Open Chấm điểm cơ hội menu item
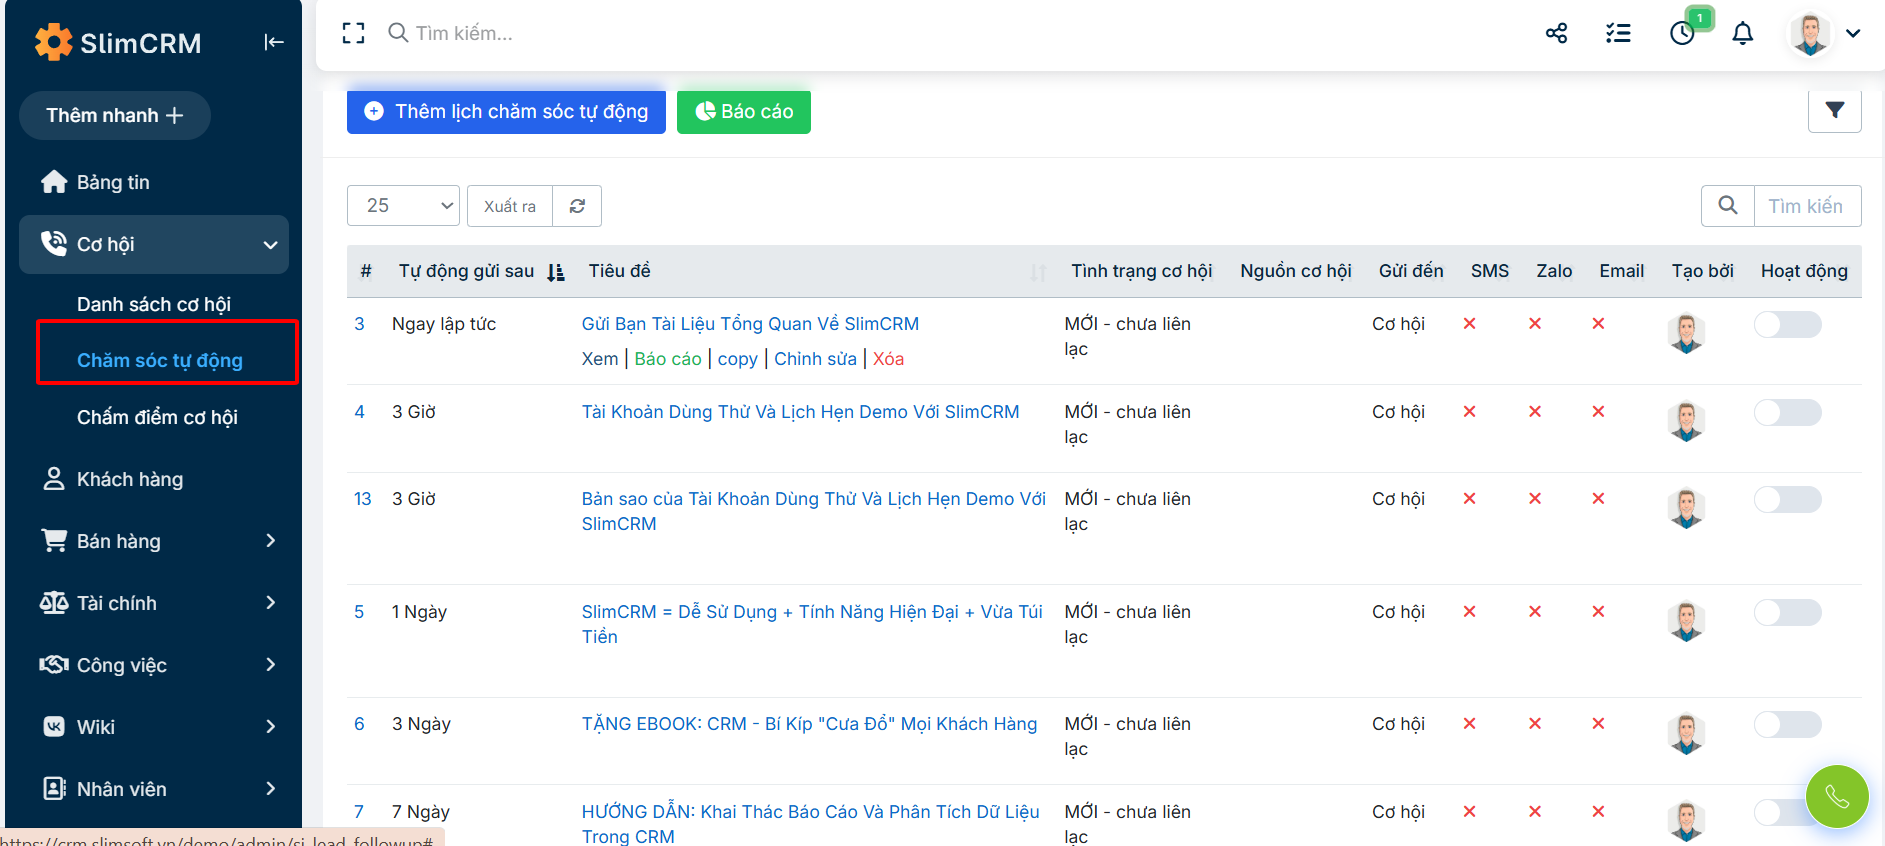The image size is (1885, 846). coord(157,417)
